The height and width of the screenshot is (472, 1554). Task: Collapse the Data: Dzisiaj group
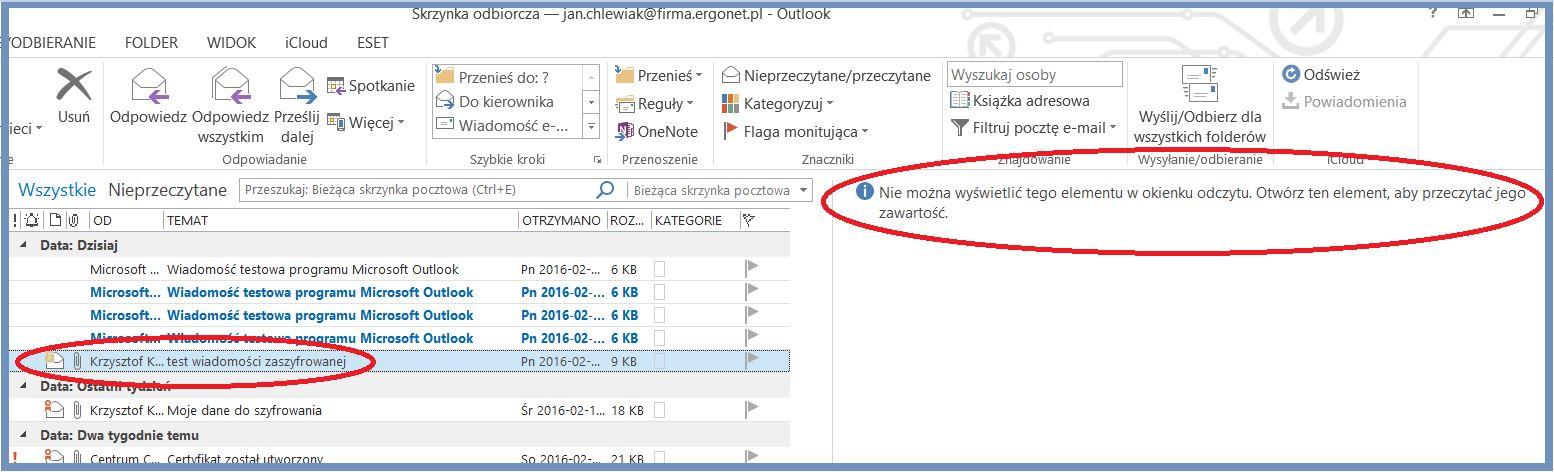coord(24,245)
